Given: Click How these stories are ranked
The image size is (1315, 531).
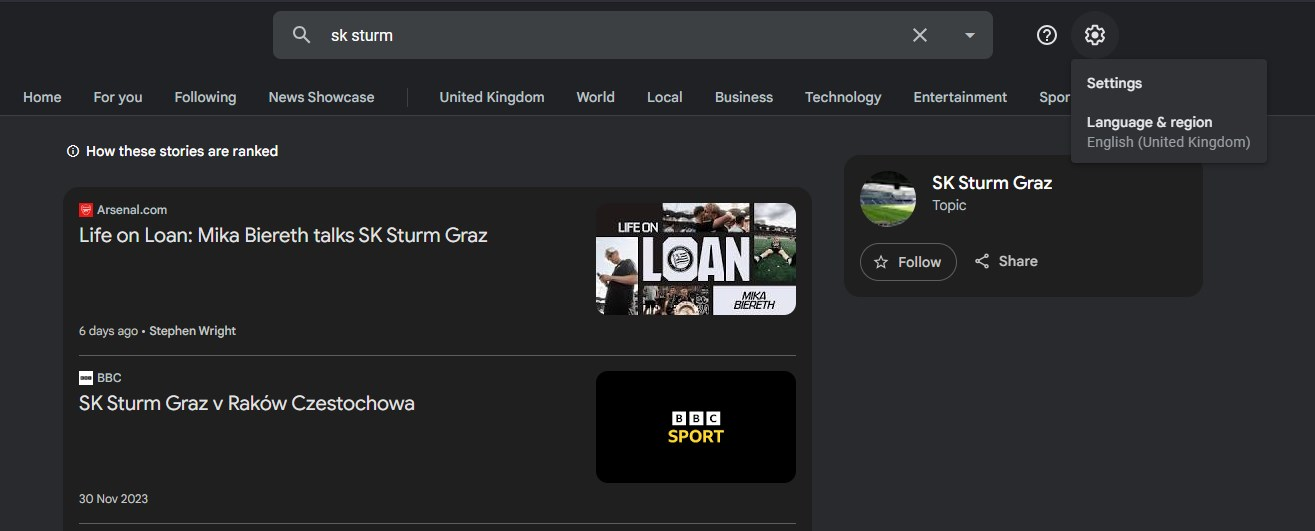Looking at the screenshot, I should 182,151.
